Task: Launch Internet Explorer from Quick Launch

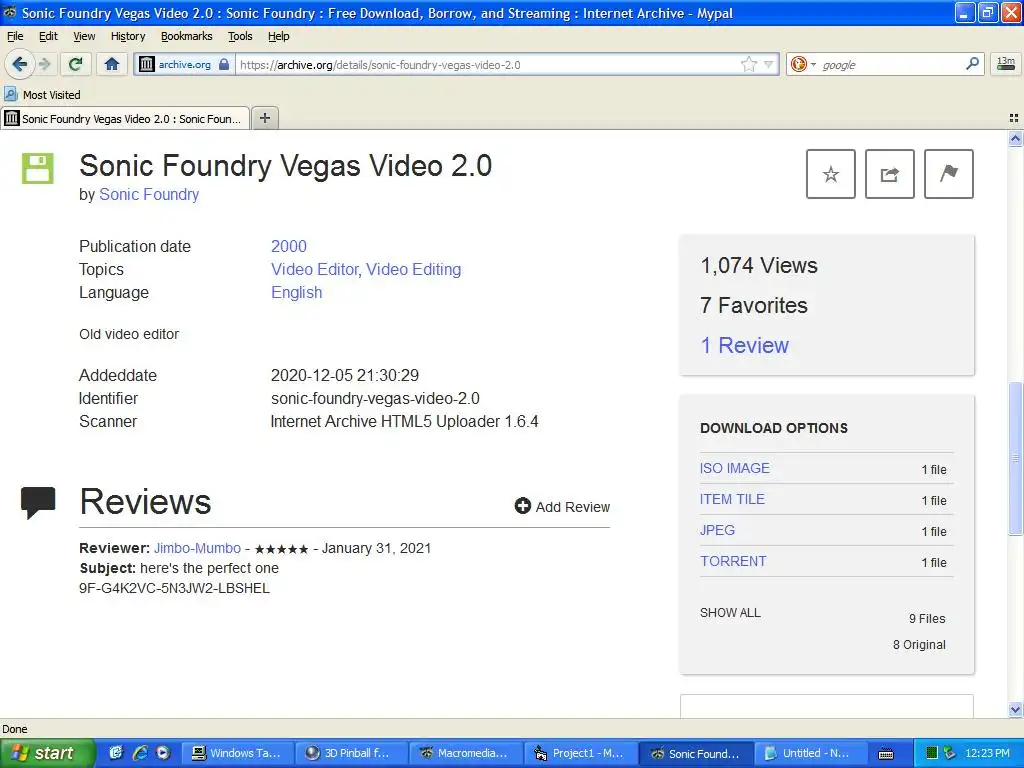Action: click(140, 753)
